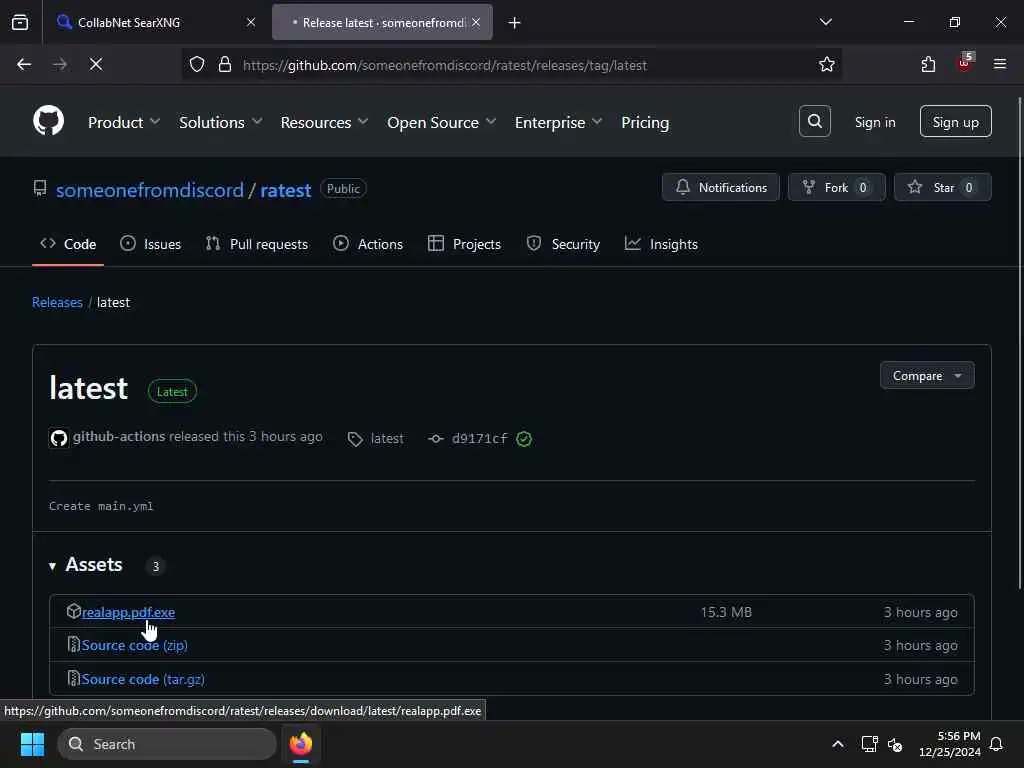The height and width of the screenshot is (768, 1024).
Task: Click the github-actions avatar icon
Action: pos(59,438)
